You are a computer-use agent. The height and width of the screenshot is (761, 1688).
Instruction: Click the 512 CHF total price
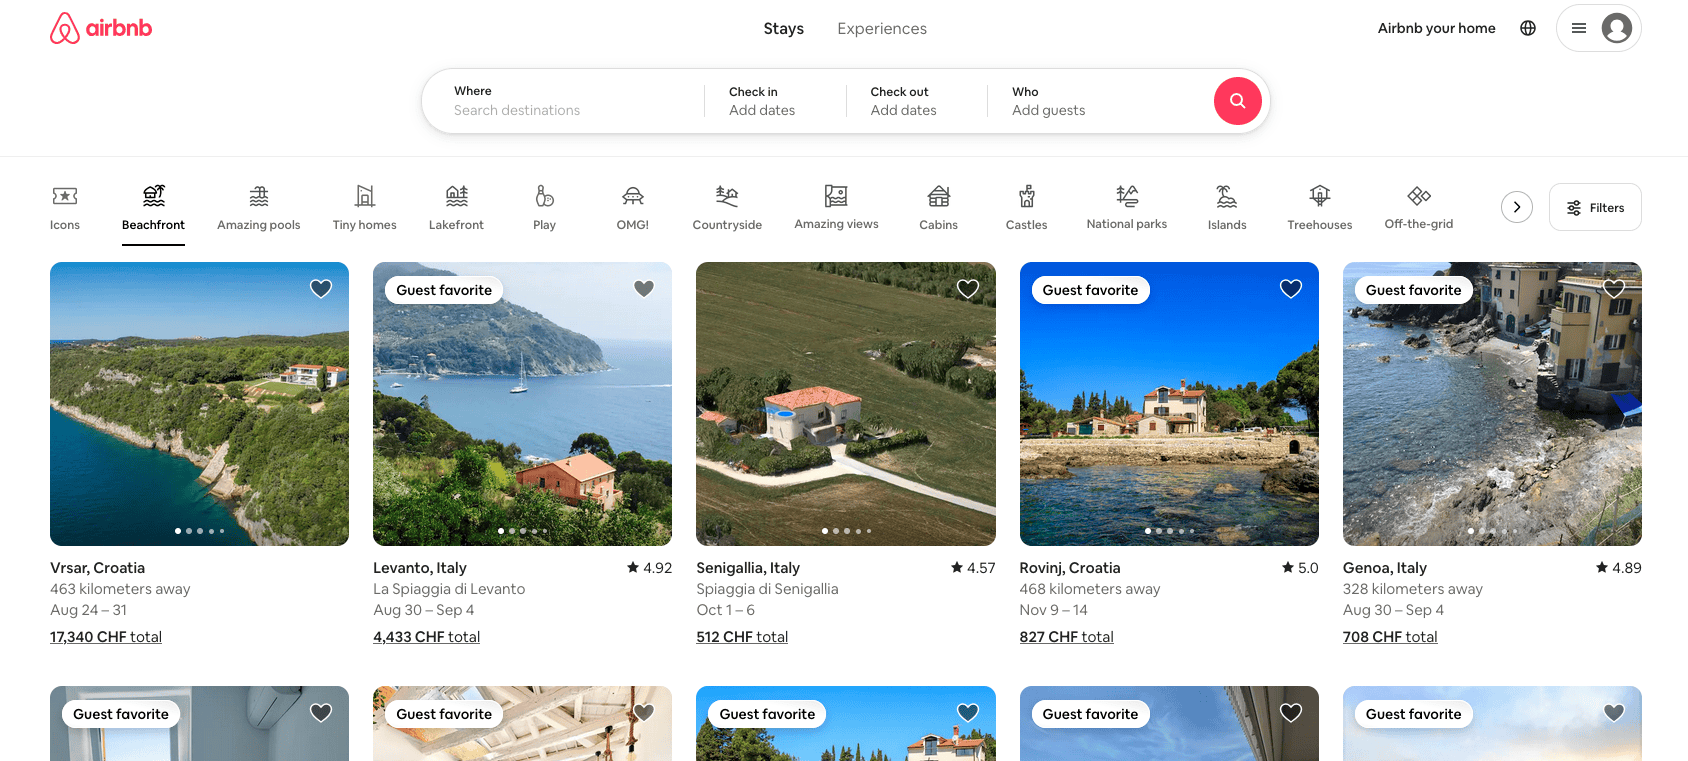742,637
